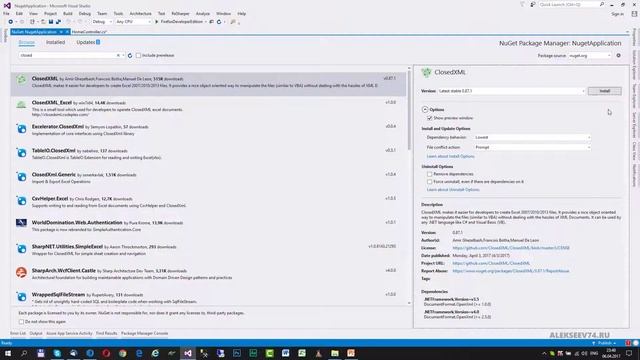Click the Save All toolbar icon
This screenshot has height=360, width=640.
(x=58, y=22)
